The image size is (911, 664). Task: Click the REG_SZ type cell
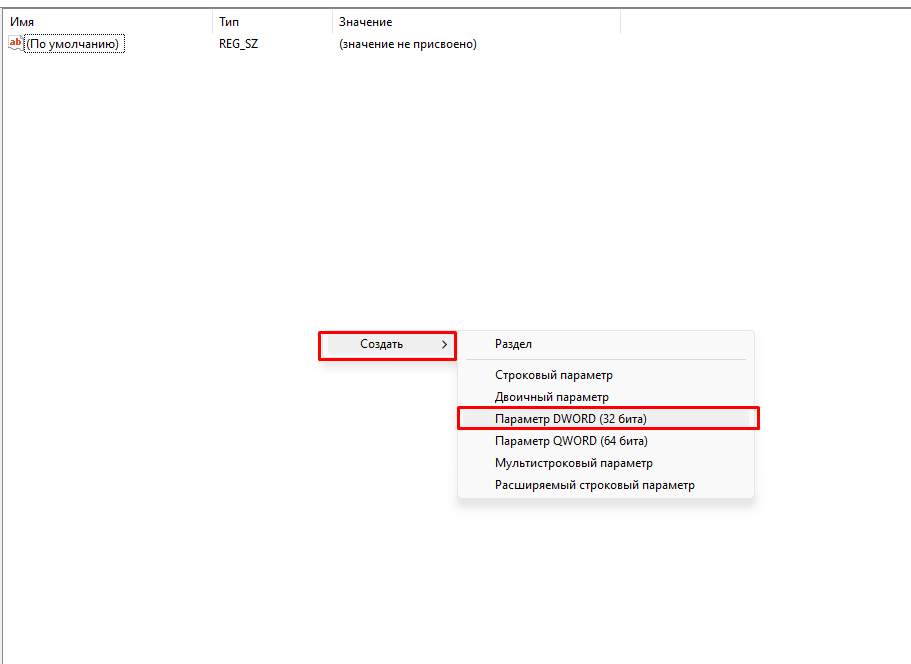(x=239, y=44)
